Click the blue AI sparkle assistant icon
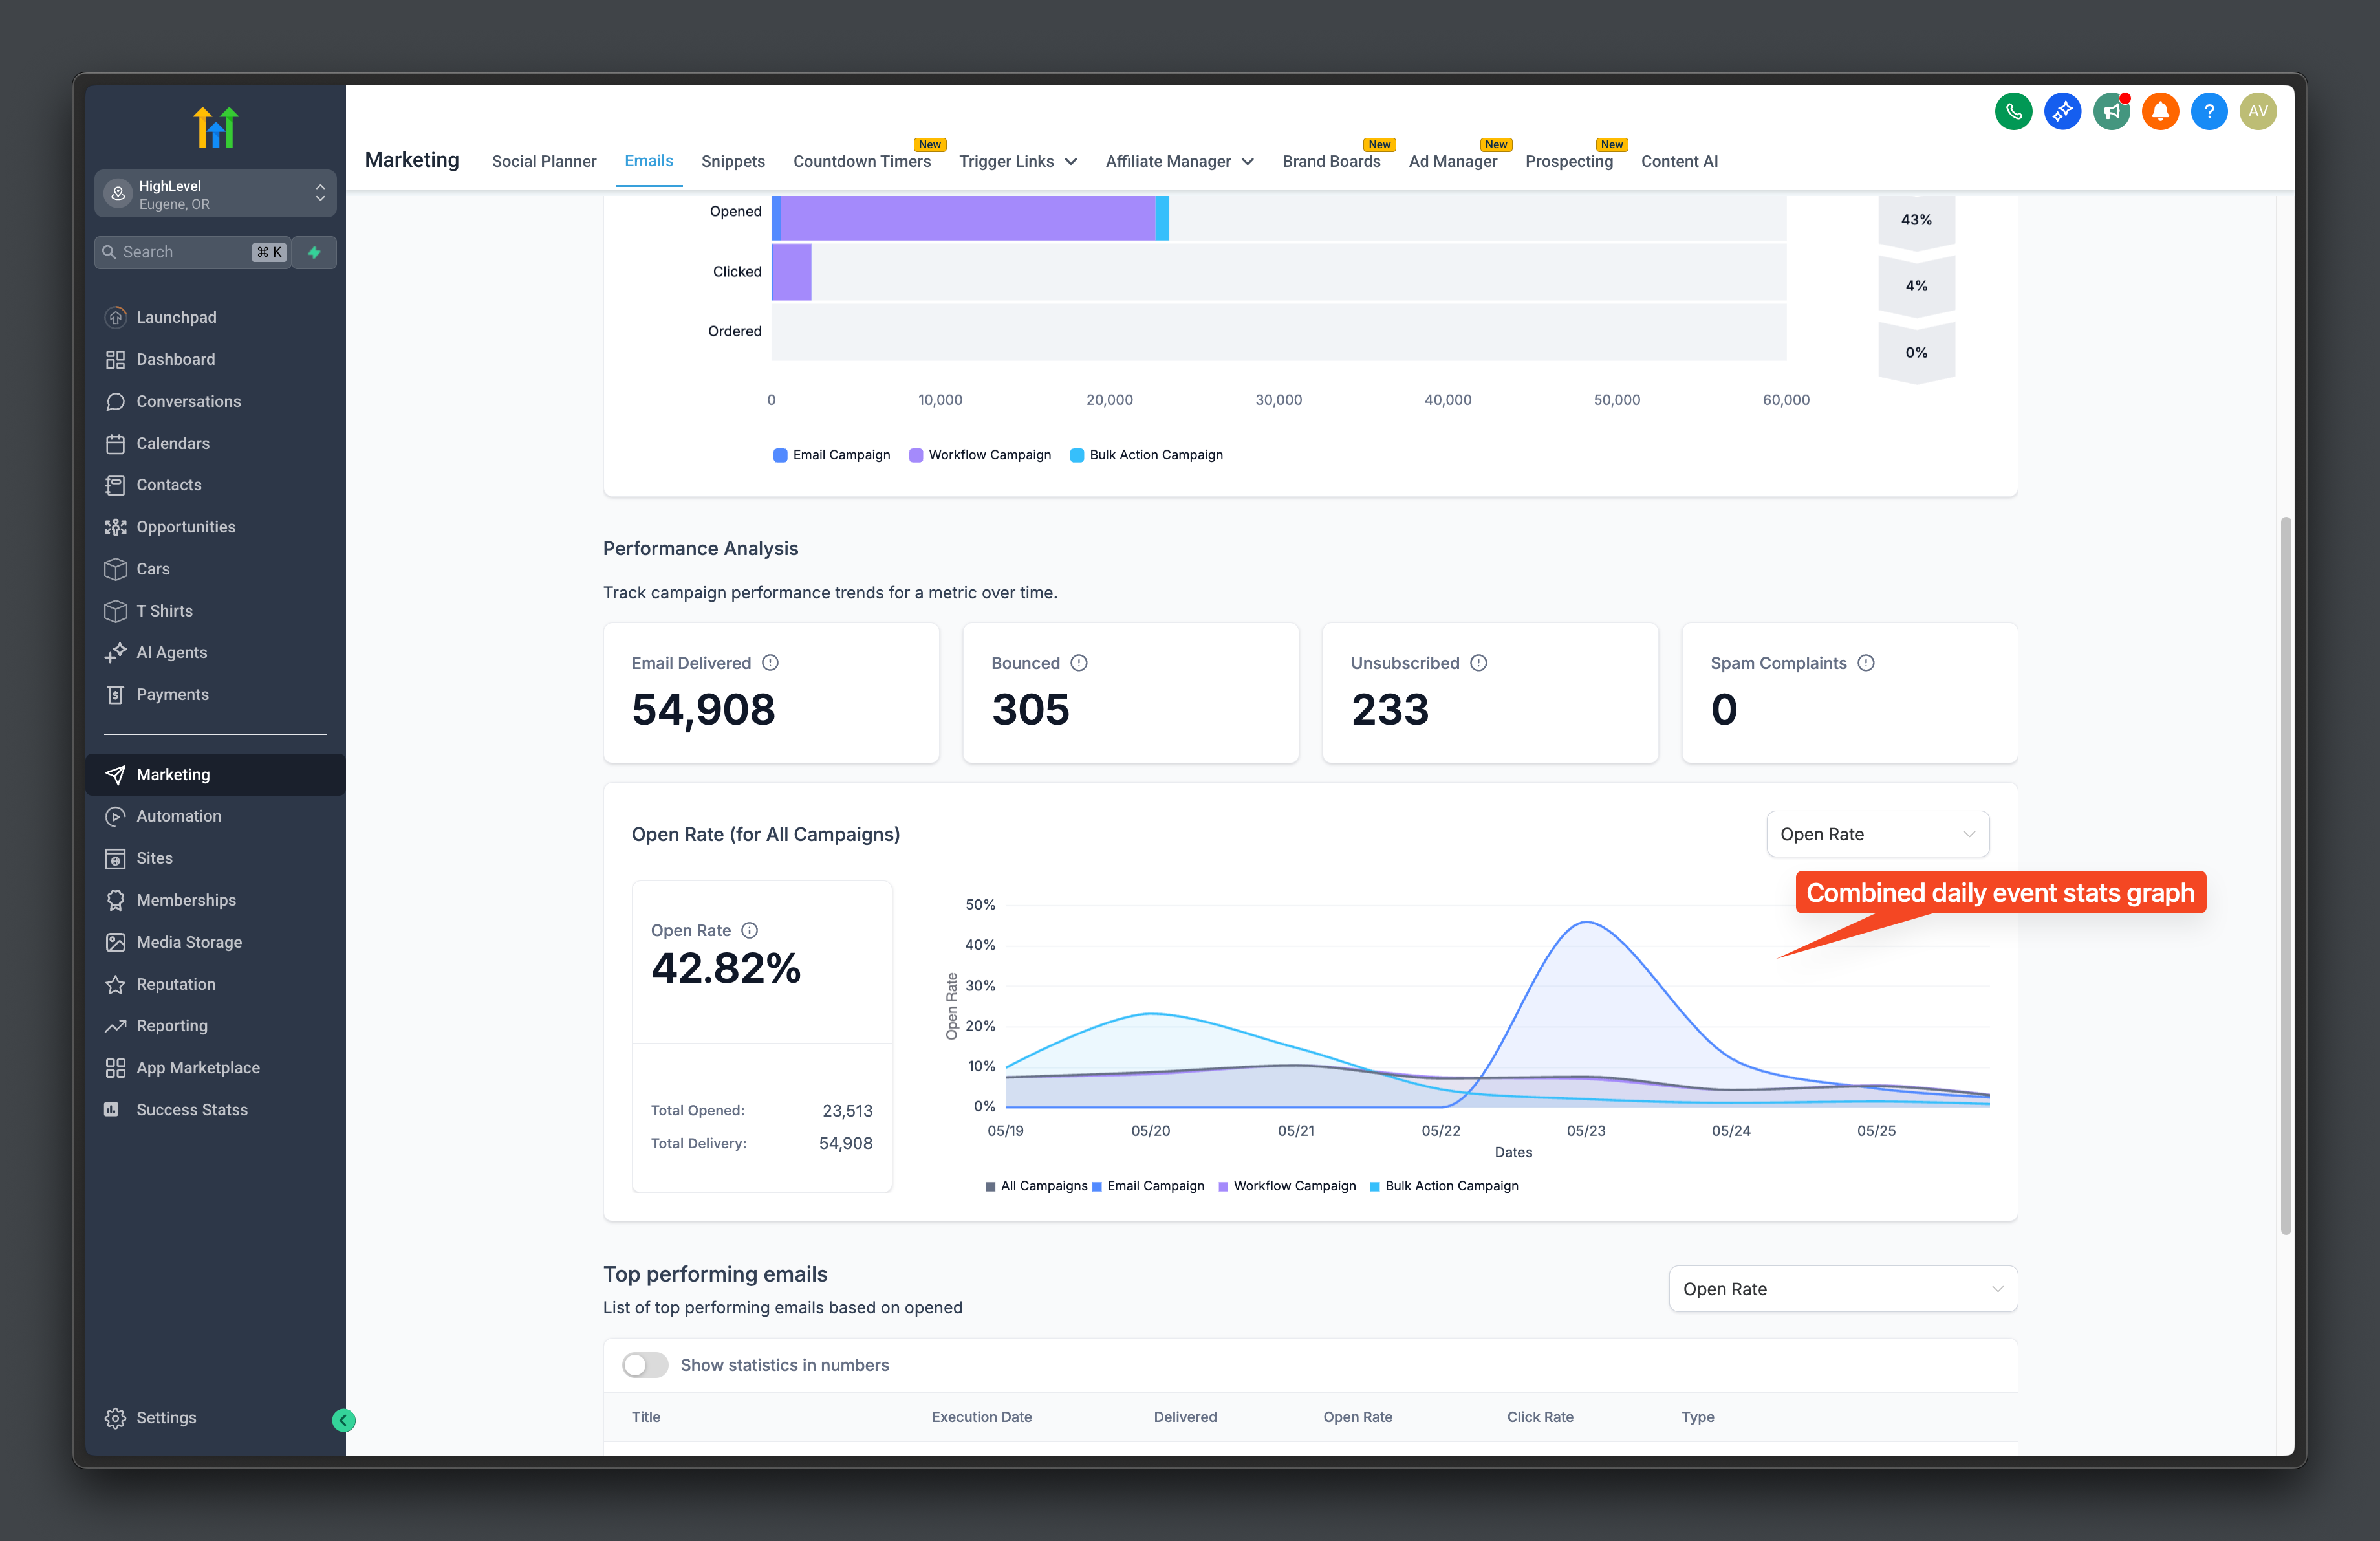2380x1541 pixels. pos(2062,112)
